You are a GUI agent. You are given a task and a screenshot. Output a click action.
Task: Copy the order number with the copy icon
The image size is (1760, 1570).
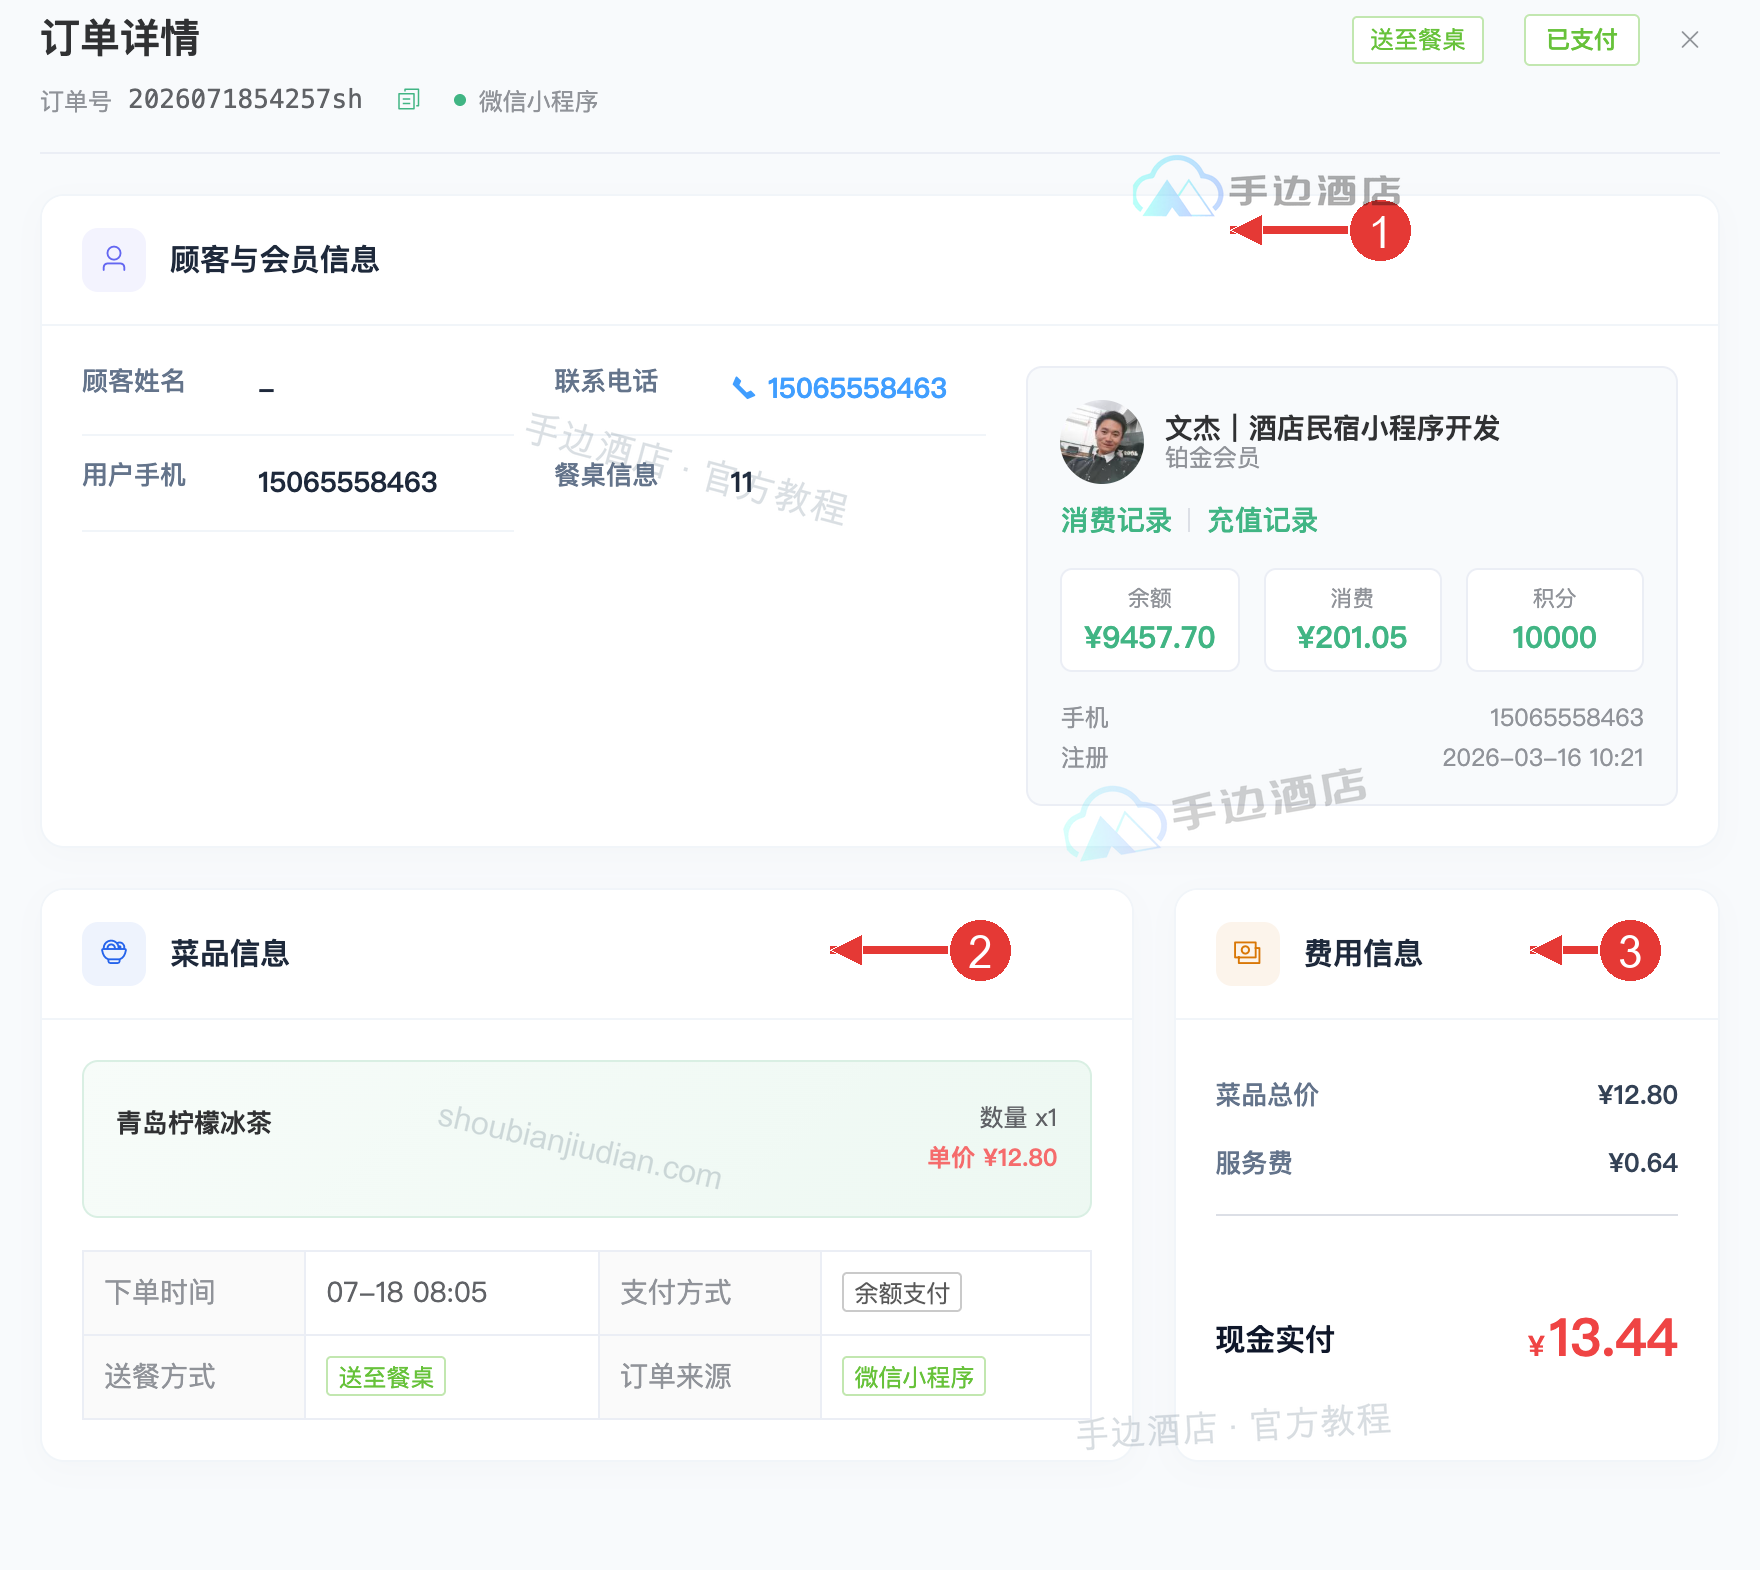pos(408,99)
